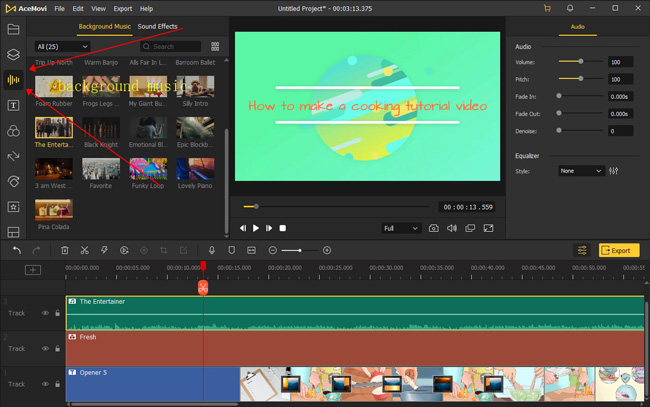Add a new track to timeline
The height and width of the screenshot is (407, 650).
33,270
